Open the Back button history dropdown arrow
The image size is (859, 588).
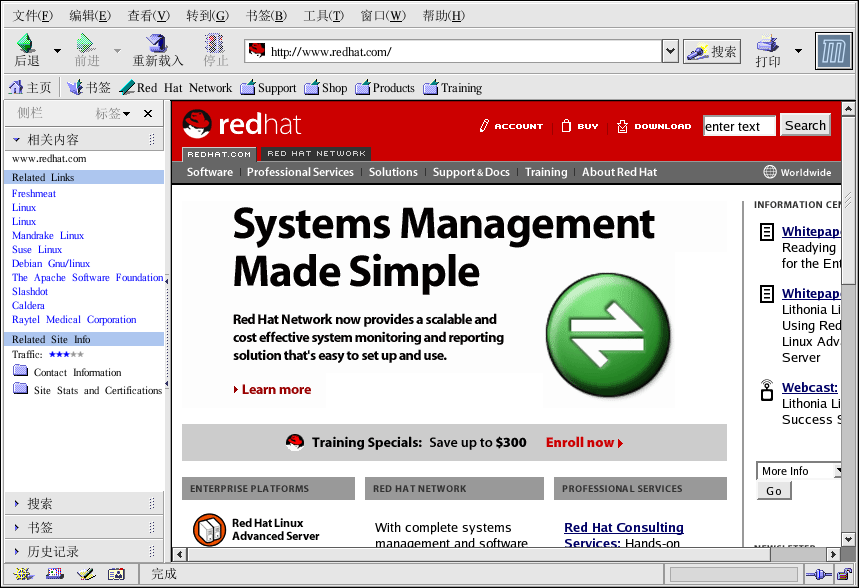(x=57, y=51)
